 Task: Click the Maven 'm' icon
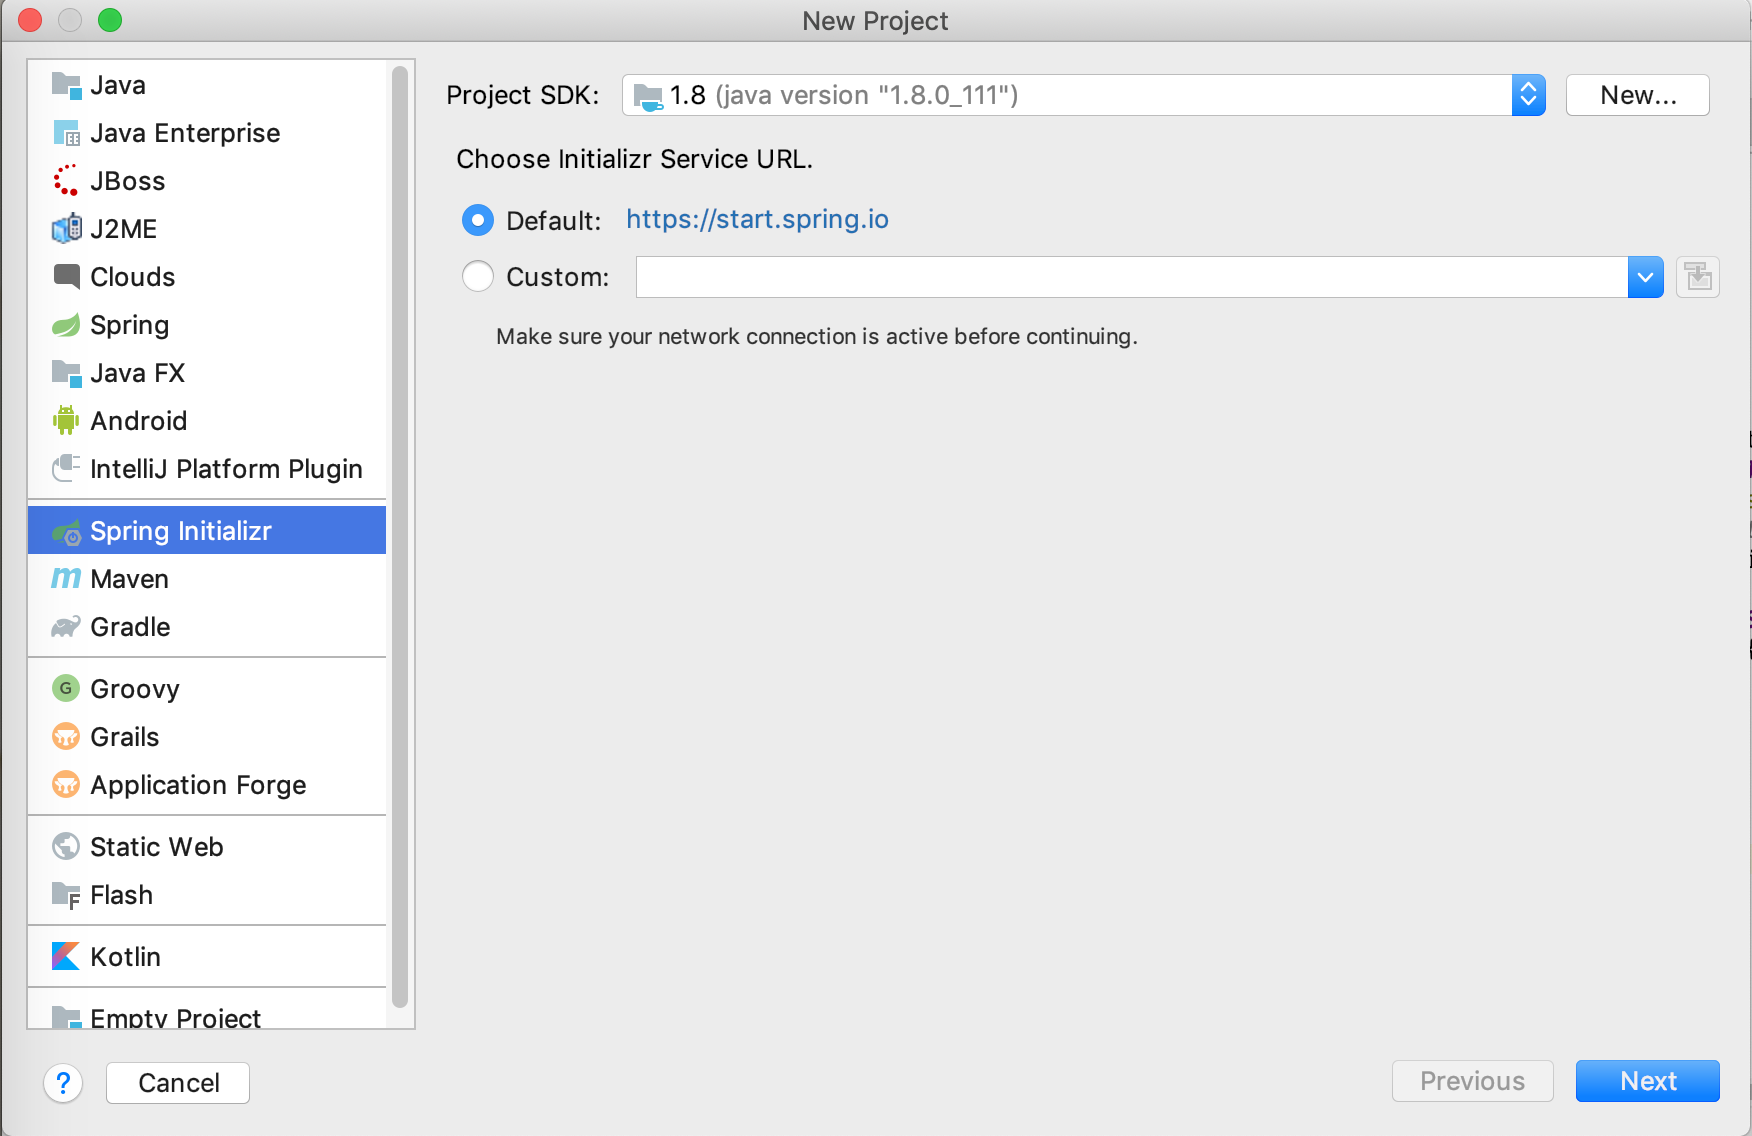point(66,579)
